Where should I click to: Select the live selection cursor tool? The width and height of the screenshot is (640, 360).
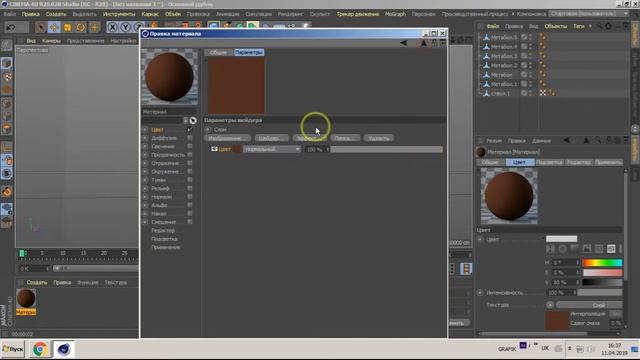pyautogui.click(x=40, y=27)
